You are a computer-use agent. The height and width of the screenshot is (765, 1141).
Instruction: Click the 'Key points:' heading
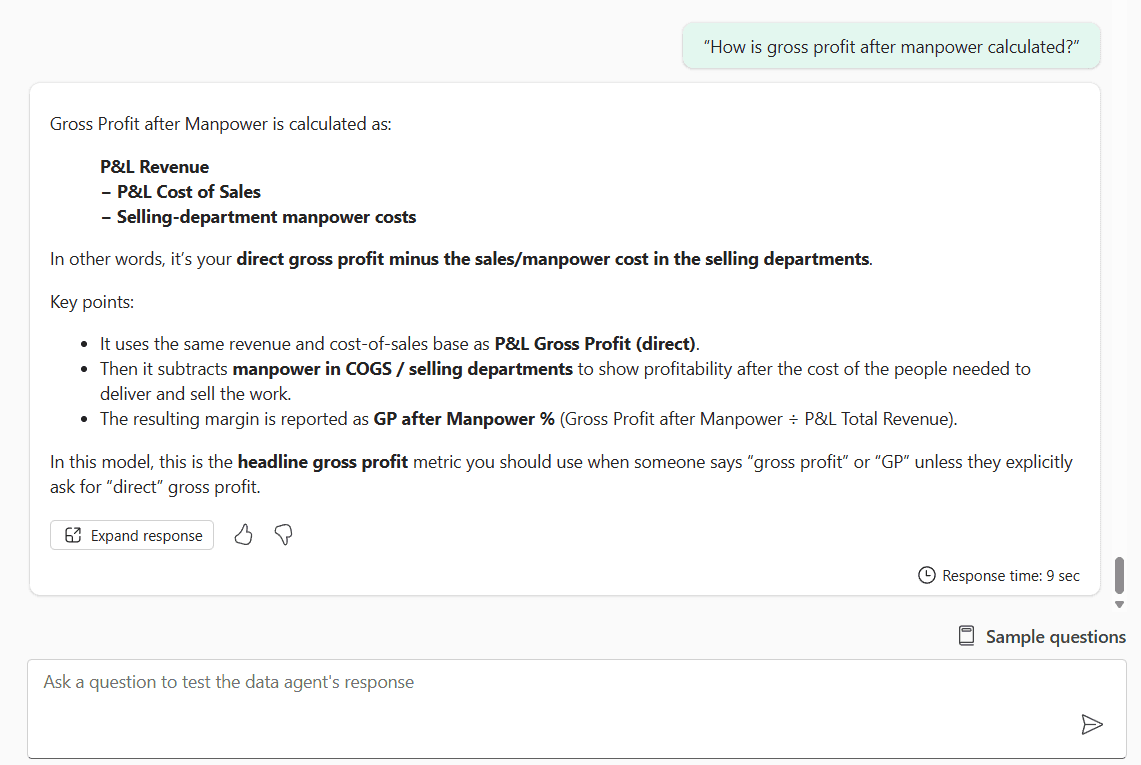92,302
